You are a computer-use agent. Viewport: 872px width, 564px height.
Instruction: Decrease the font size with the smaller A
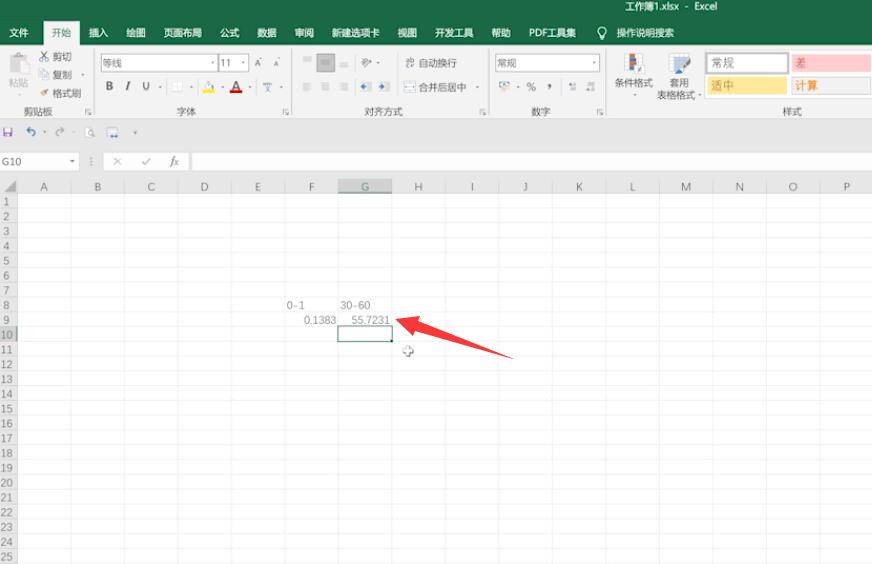point(276,63)
